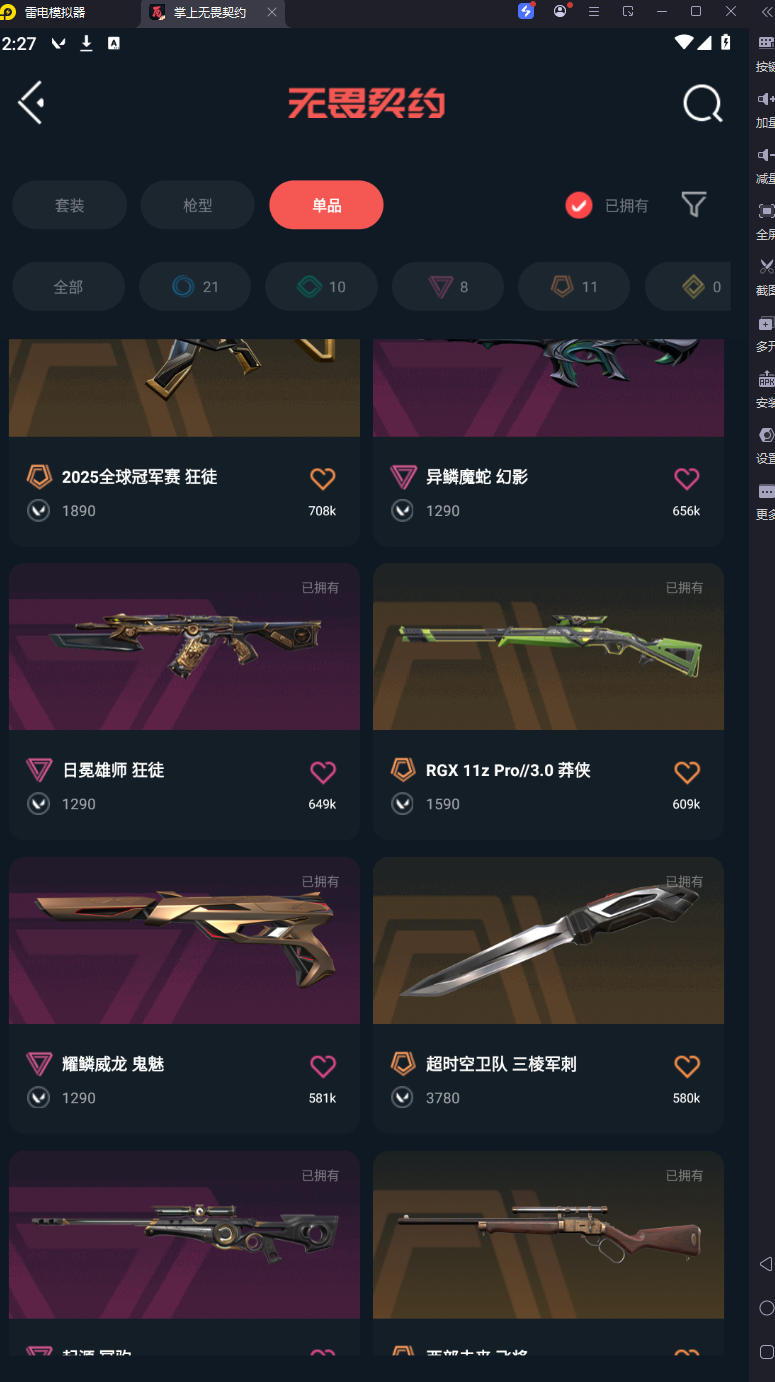Select the 全部 filter button

coord(68,287)
